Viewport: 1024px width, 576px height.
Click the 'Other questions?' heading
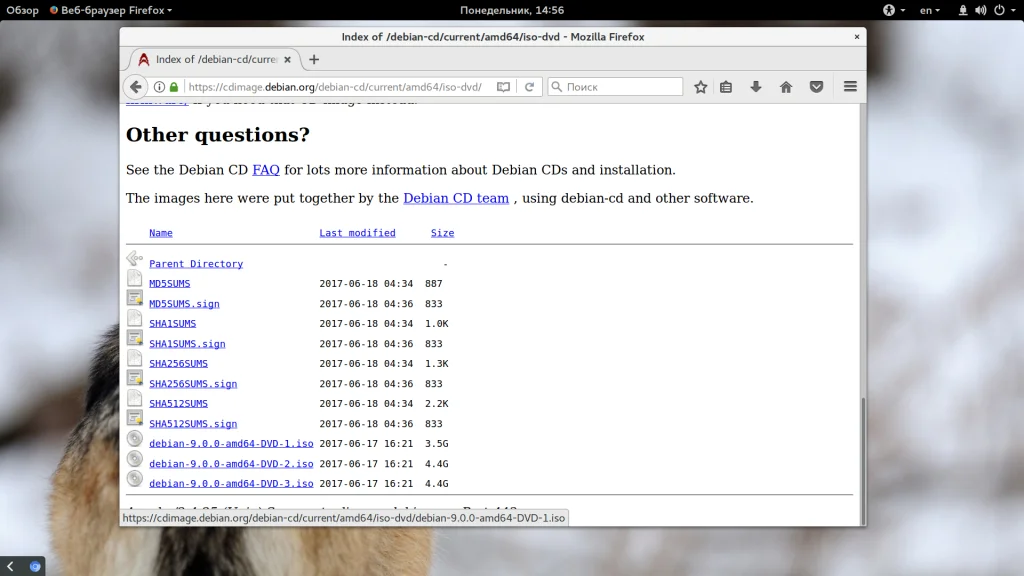(217, 135)
